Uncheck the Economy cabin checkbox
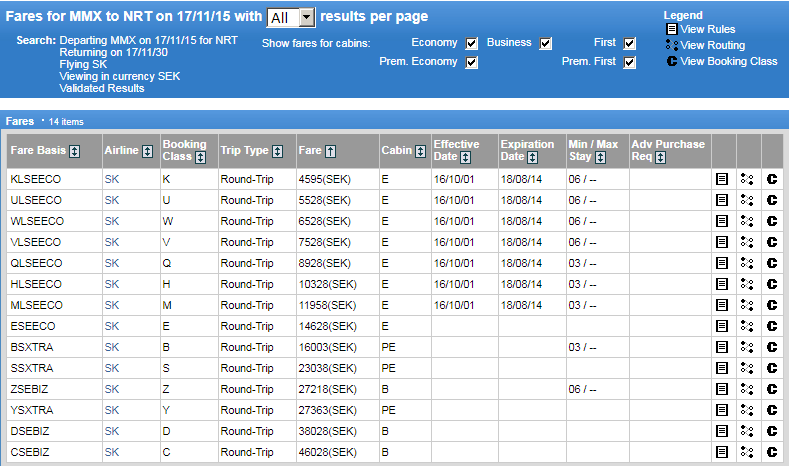 click(x=472, y=43)
